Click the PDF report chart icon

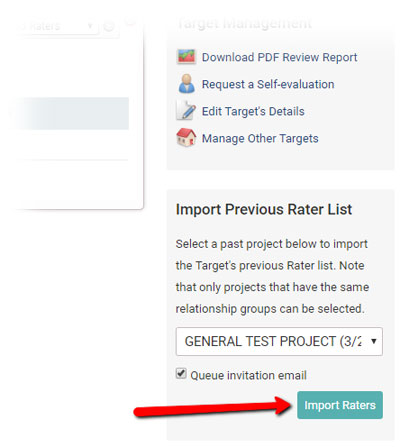pyautogui.click(x=186, y=57)
